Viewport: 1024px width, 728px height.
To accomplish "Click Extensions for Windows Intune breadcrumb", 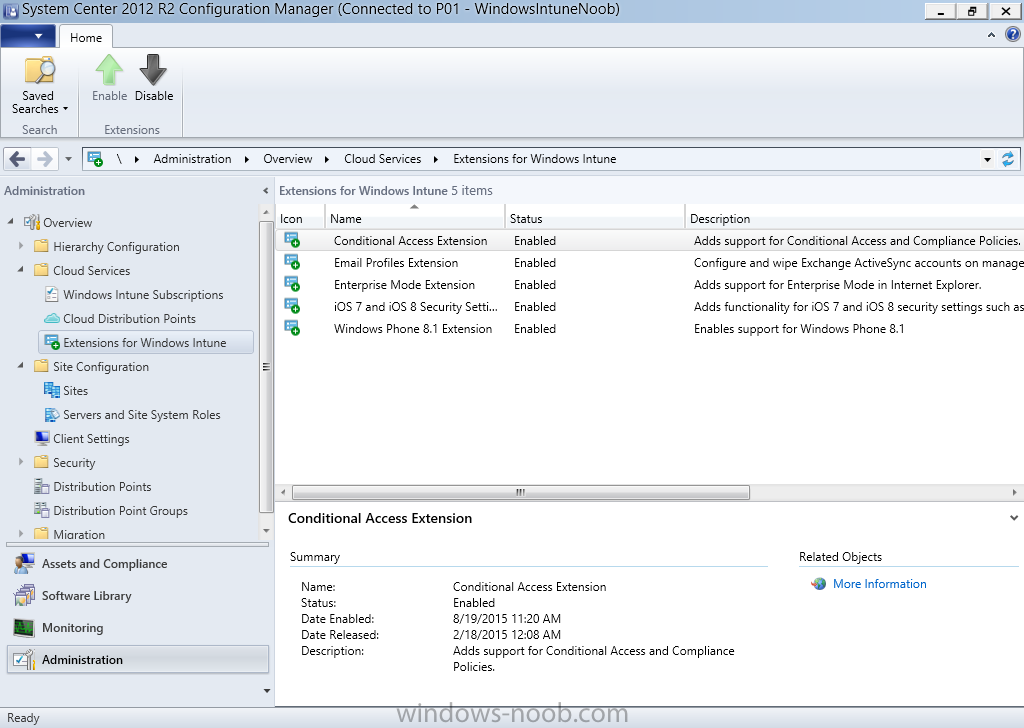I will click(x=534, y=159).
